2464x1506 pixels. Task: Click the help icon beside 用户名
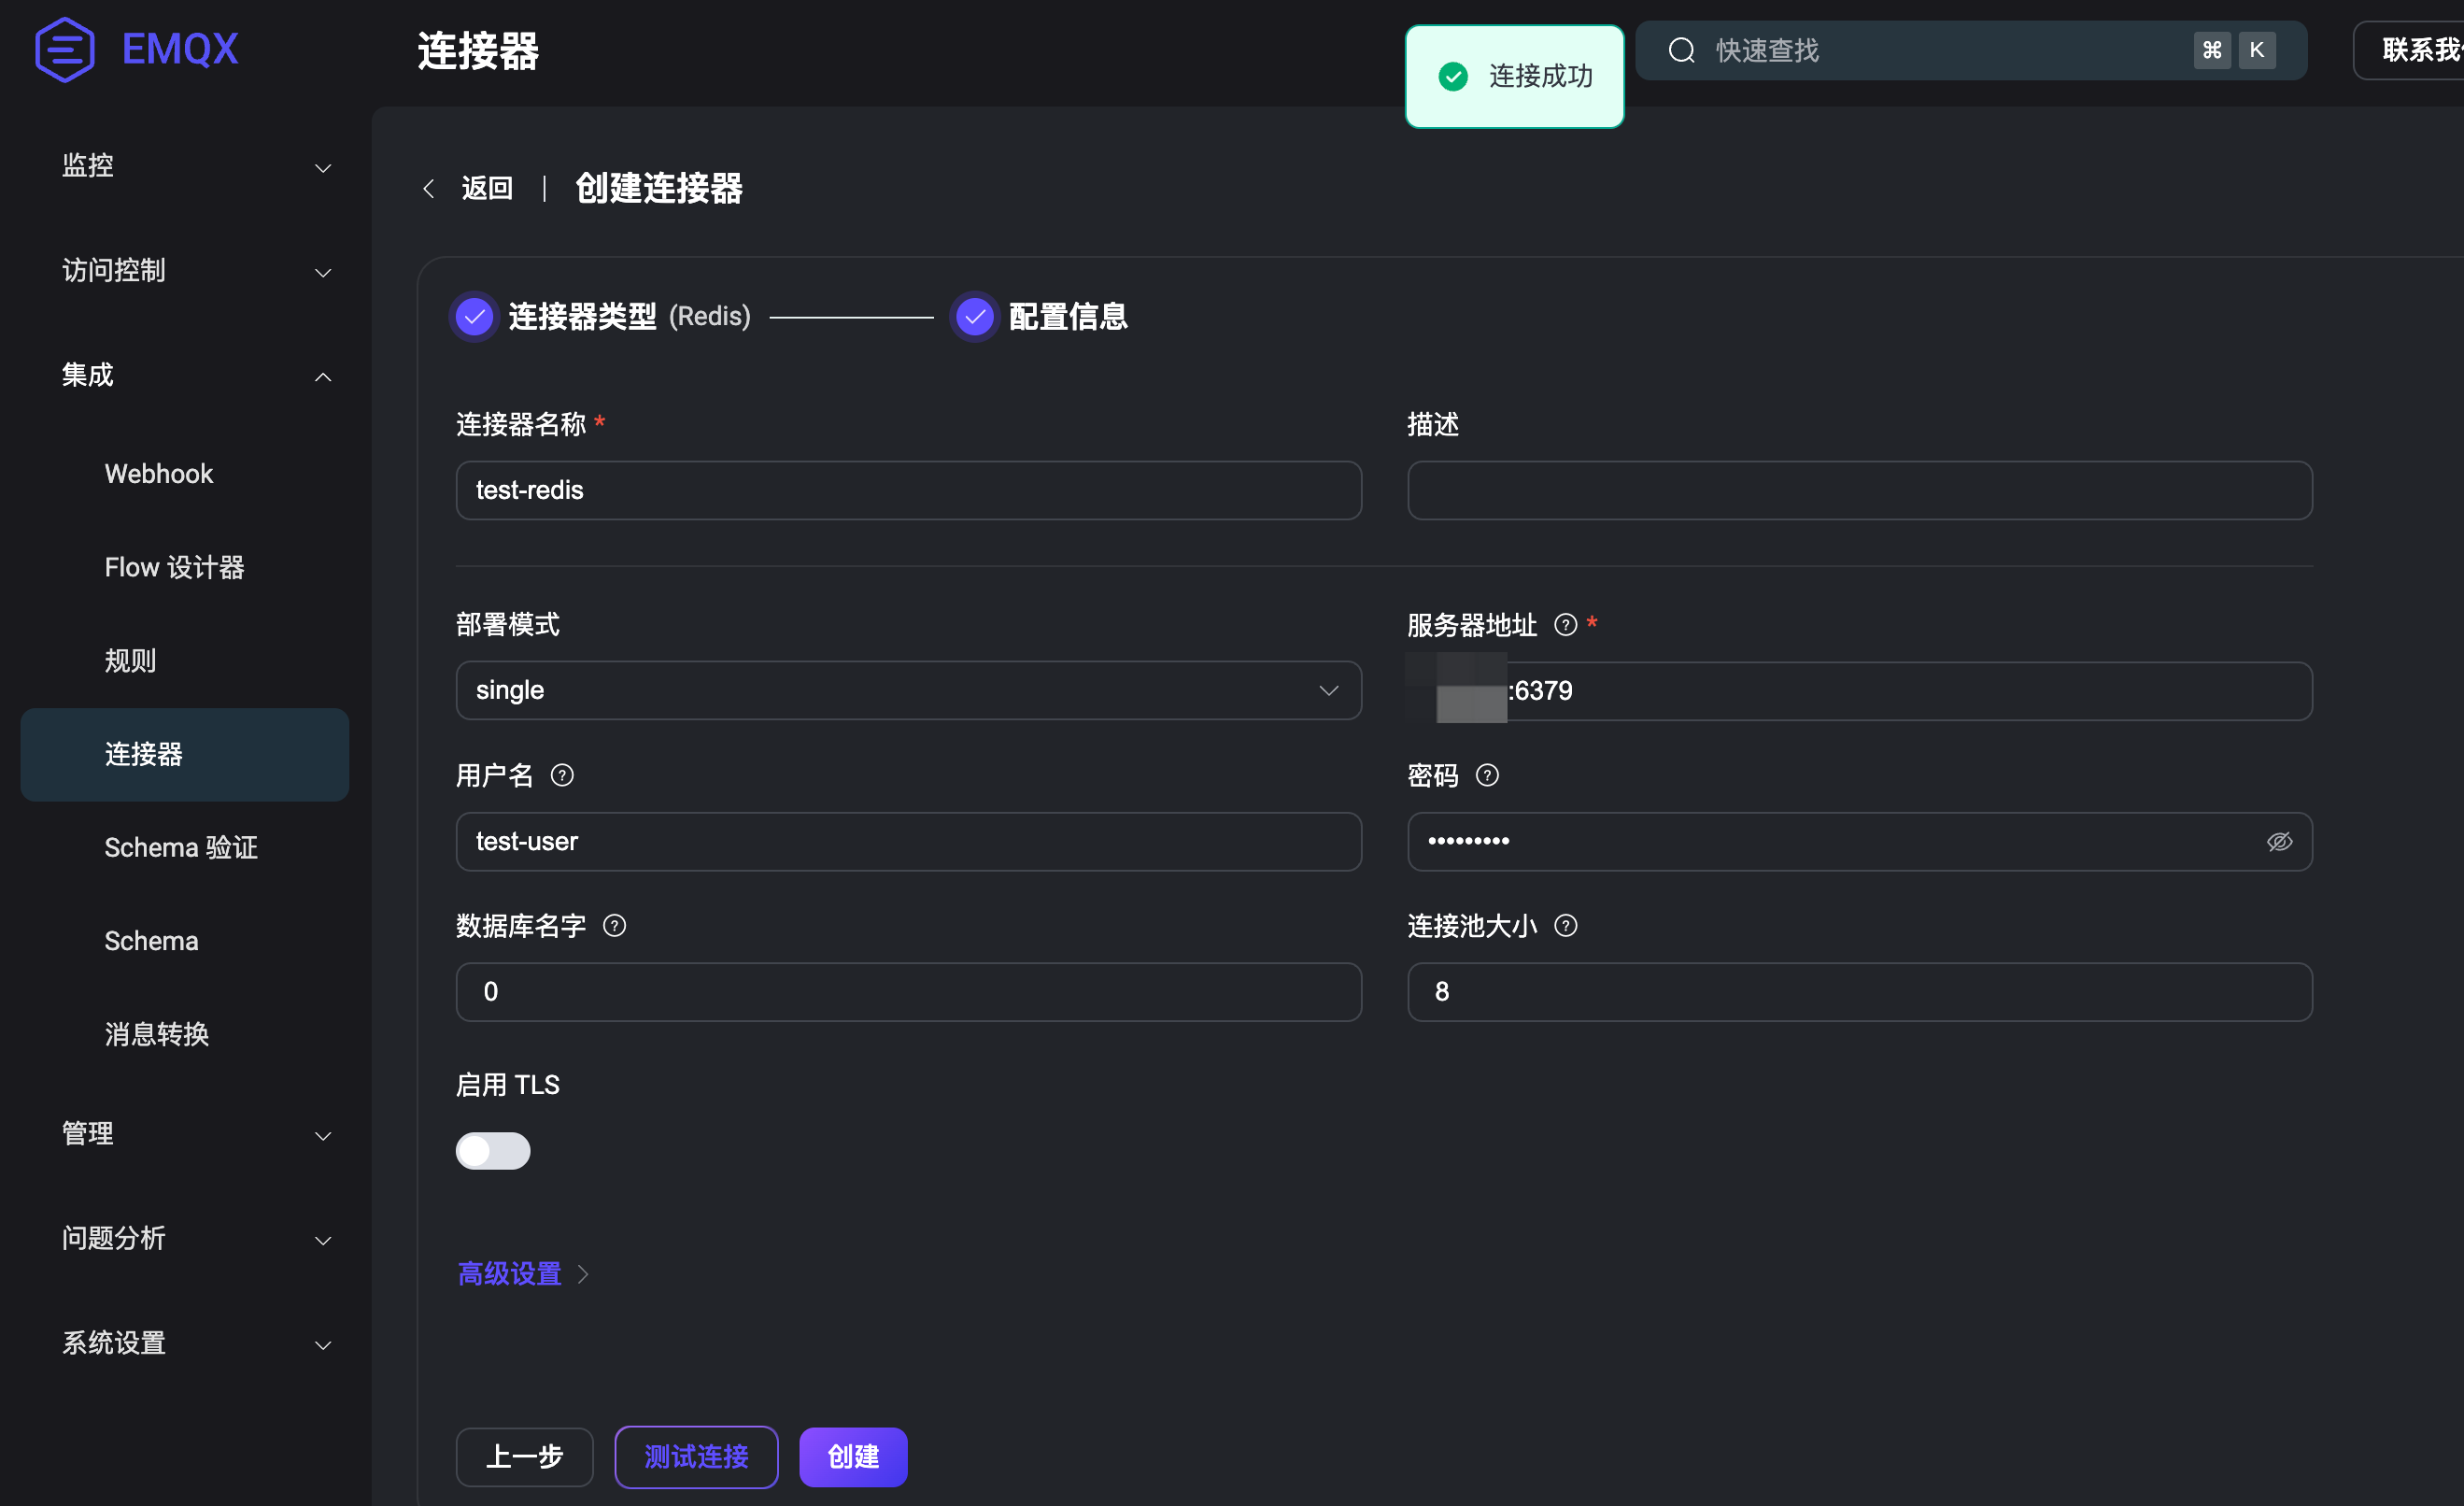tap(562, 775)
